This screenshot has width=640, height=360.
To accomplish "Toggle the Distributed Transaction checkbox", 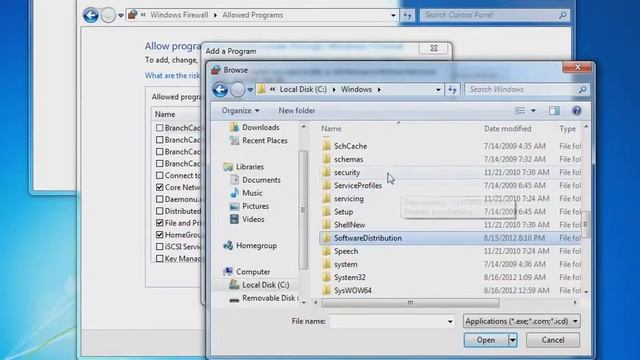I will 160,211.
